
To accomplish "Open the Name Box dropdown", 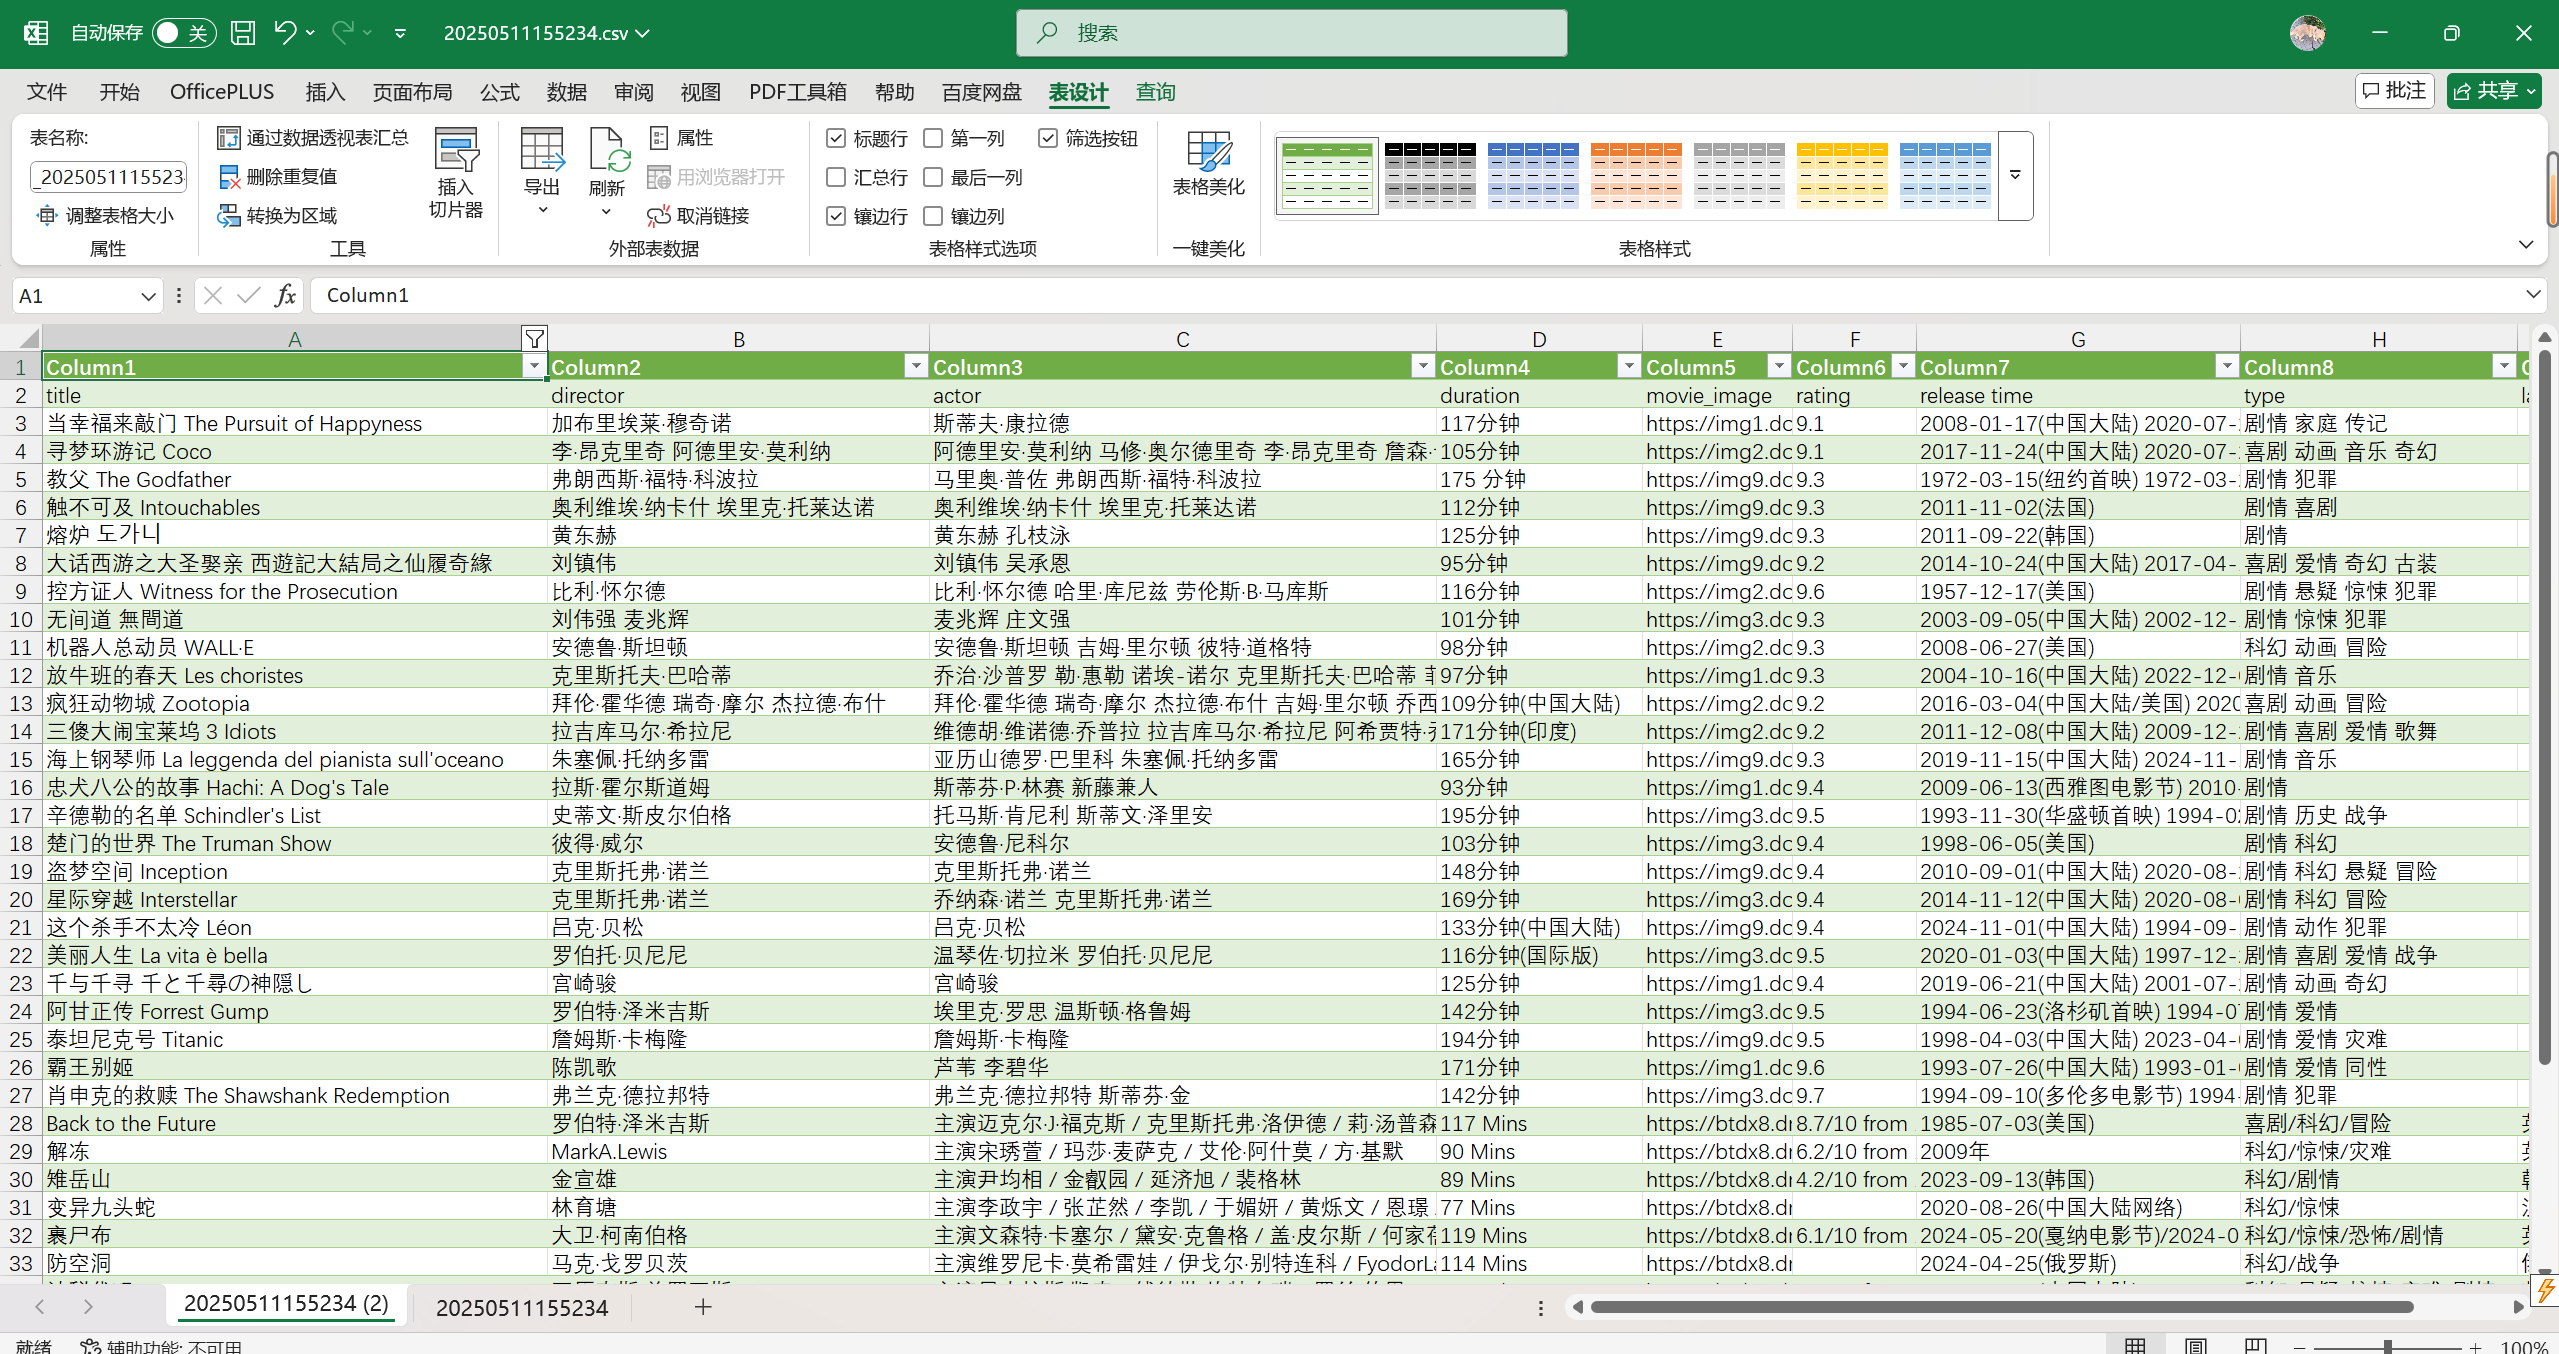I will pos(148,296).
